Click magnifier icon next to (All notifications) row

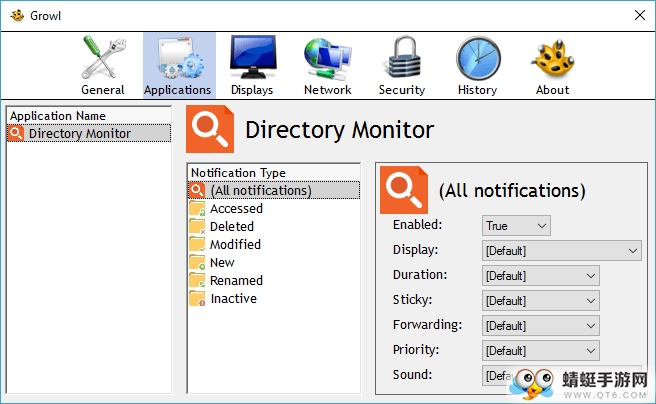coord(197,190)
